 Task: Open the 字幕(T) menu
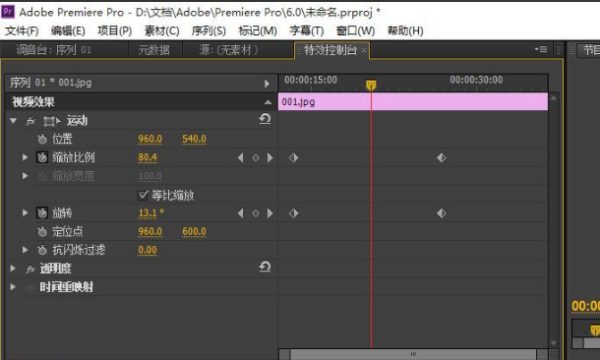point(307,31)
